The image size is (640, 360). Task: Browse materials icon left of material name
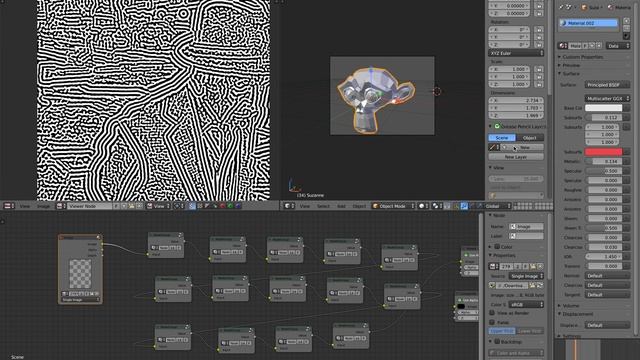coord(564,46)
